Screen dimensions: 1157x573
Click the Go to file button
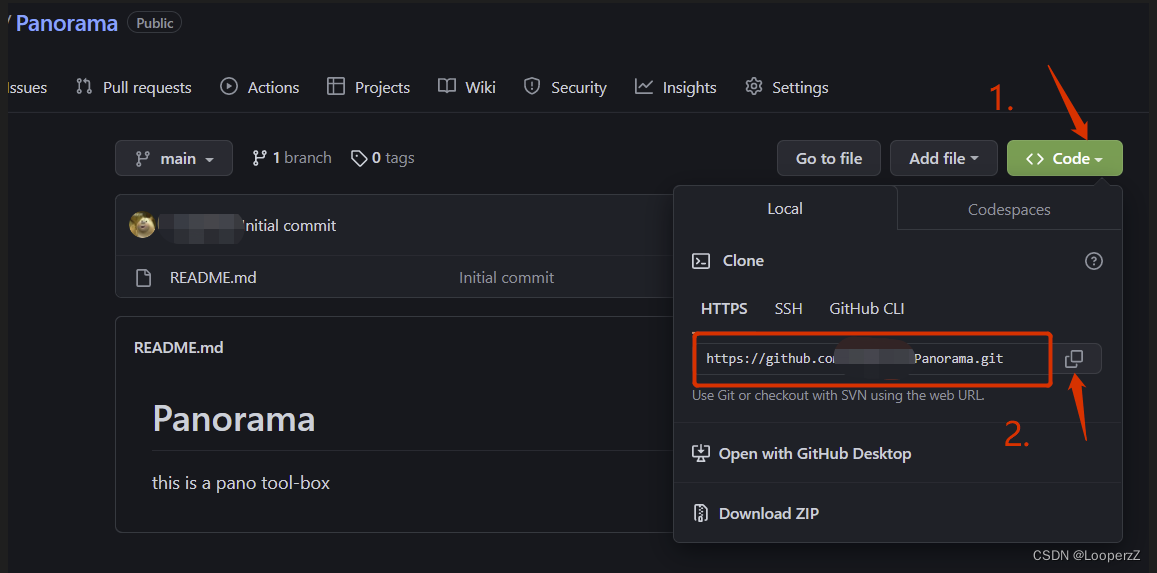click(x=829, y=158)
